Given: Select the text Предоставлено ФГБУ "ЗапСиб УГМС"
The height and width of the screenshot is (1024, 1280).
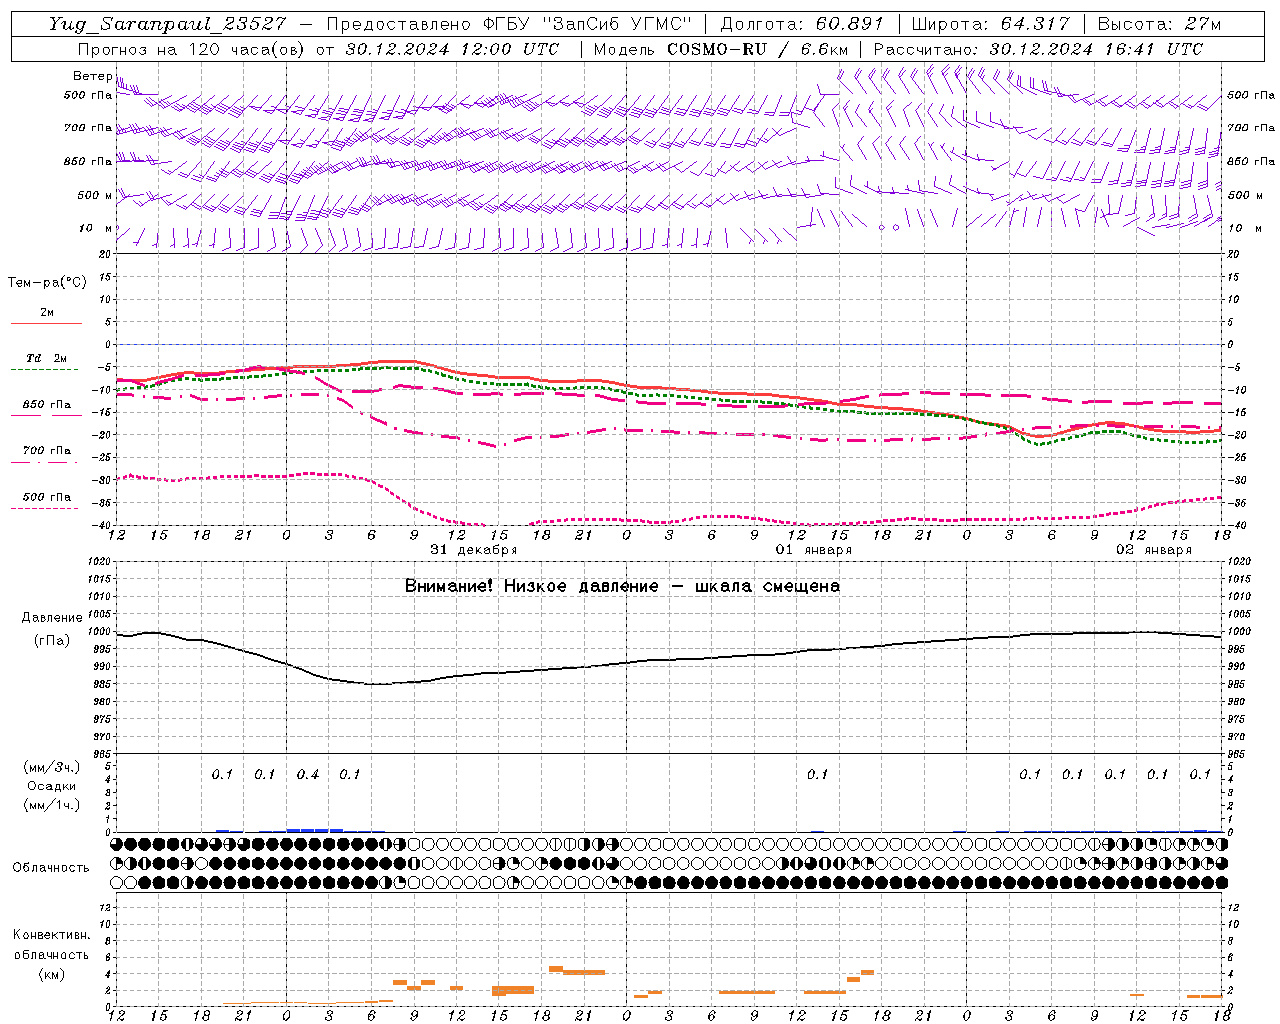Looking at the screenshot, I should point(509,24).
